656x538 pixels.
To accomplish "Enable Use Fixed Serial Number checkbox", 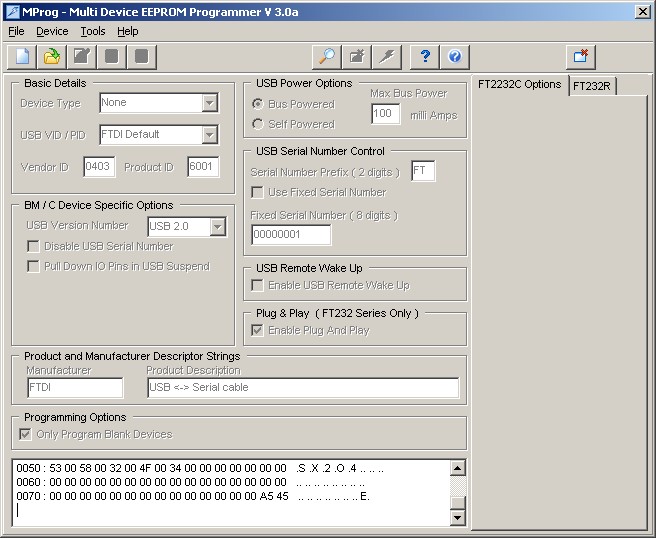I will tap(258, 192).
